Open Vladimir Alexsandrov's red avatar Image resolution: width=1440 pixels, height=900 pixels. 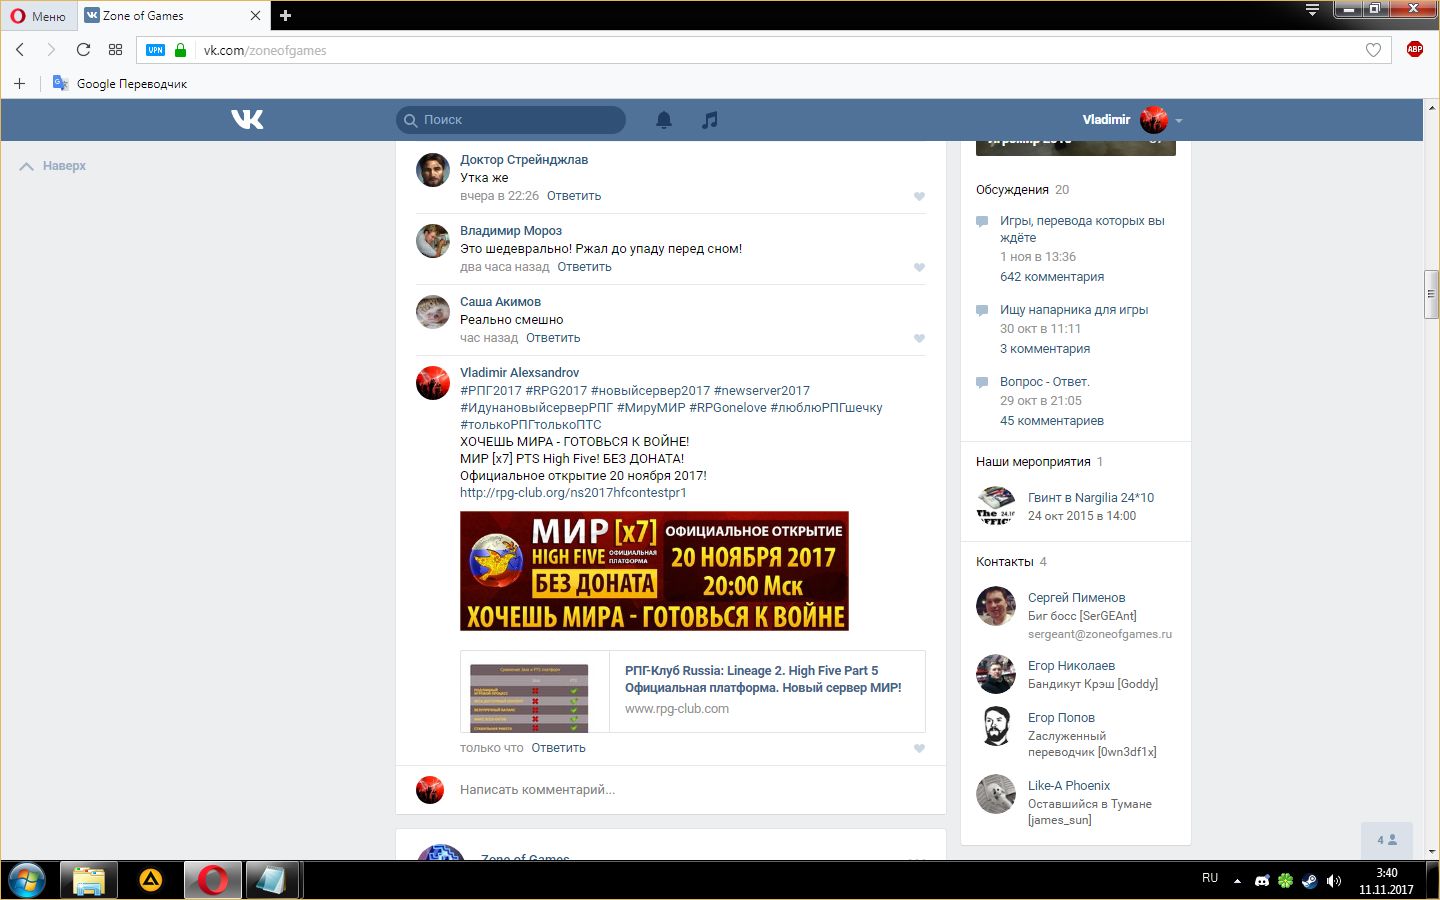433,383
